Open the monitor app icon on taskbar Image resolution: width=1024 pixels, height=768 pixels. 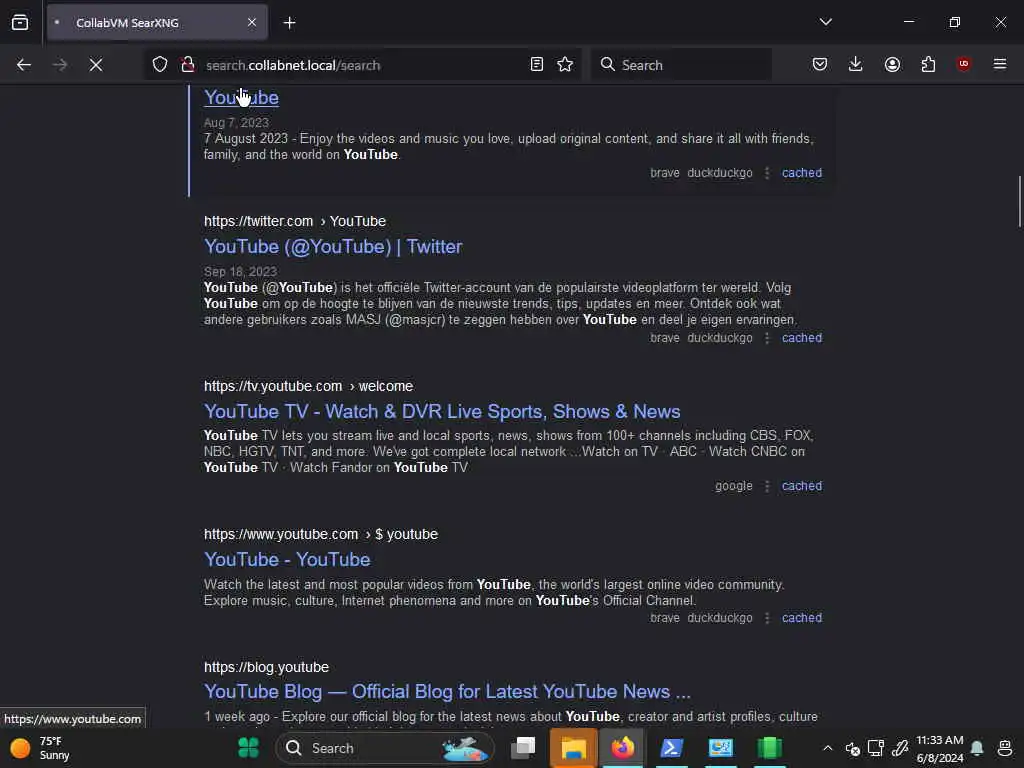(x=721, y=748)
